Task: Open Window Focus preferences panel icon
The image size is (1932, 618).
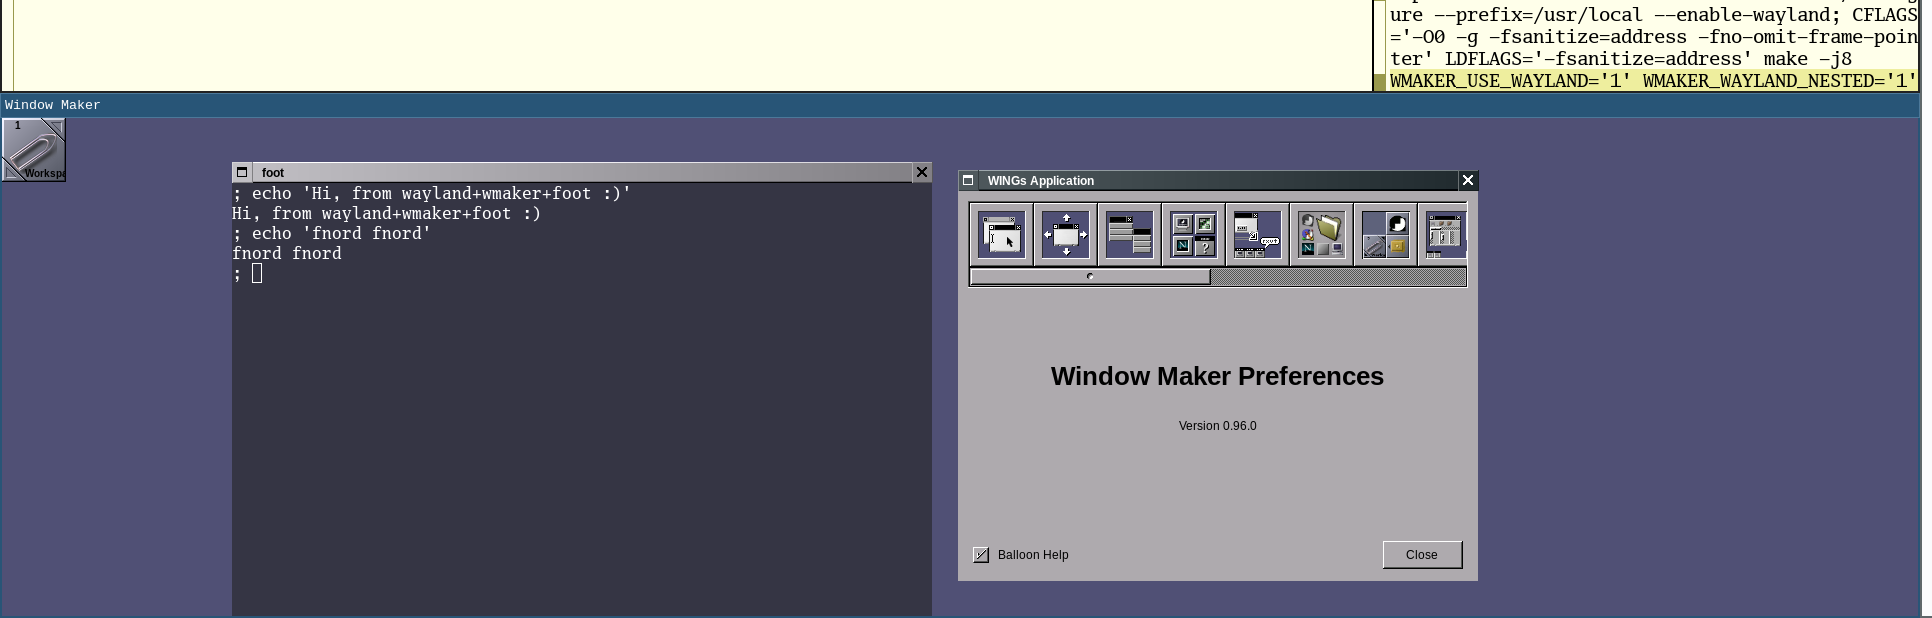Action: tap(1001, 235)
